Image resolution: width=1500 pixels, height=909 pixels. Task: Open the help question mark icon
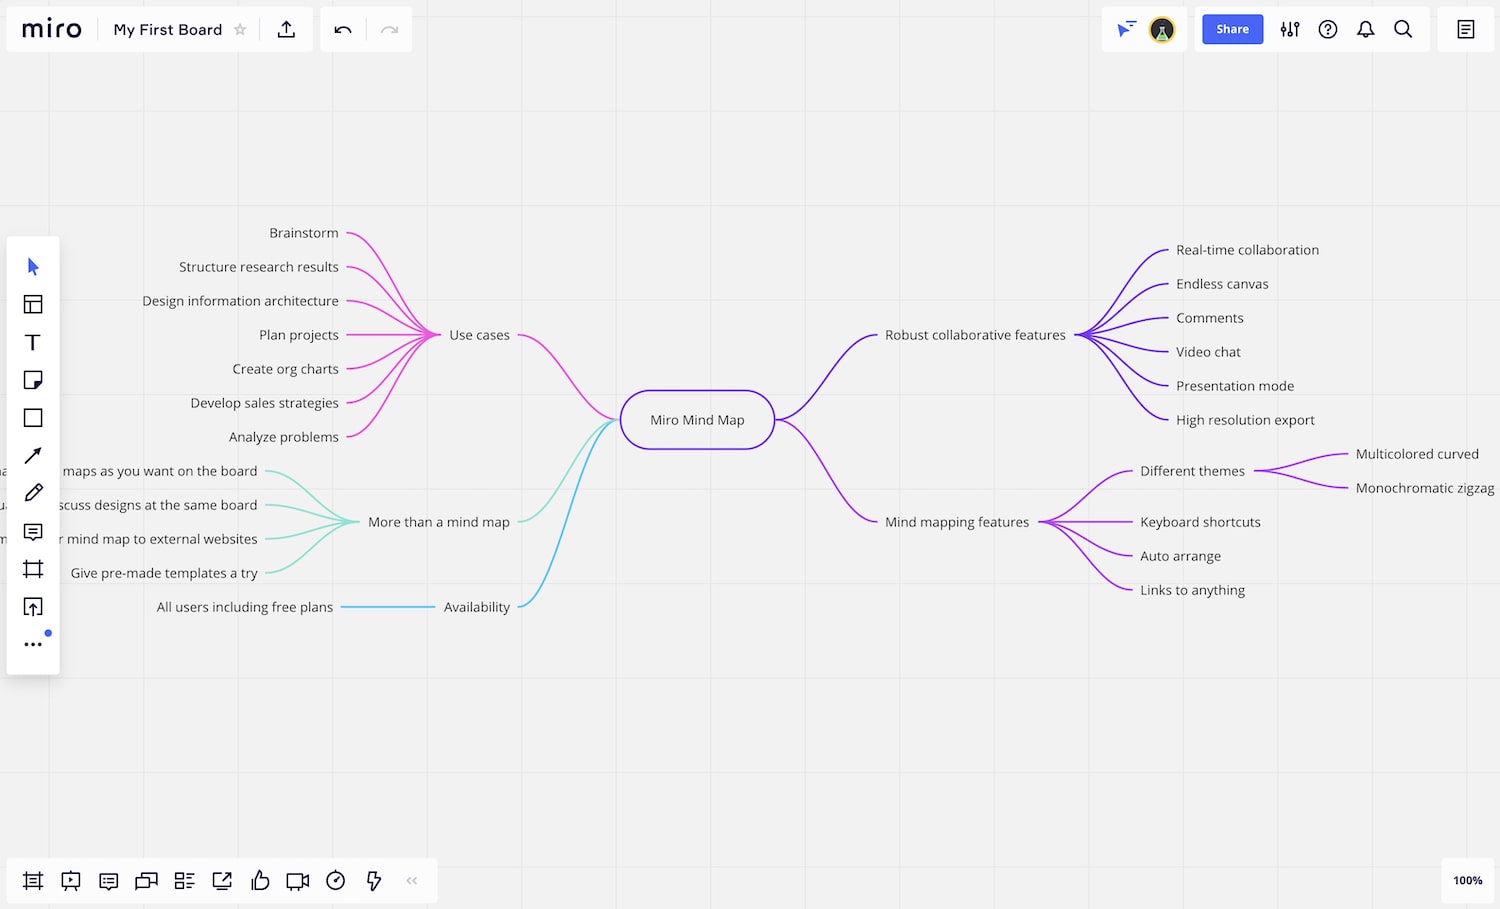[x=1328, y=29]
